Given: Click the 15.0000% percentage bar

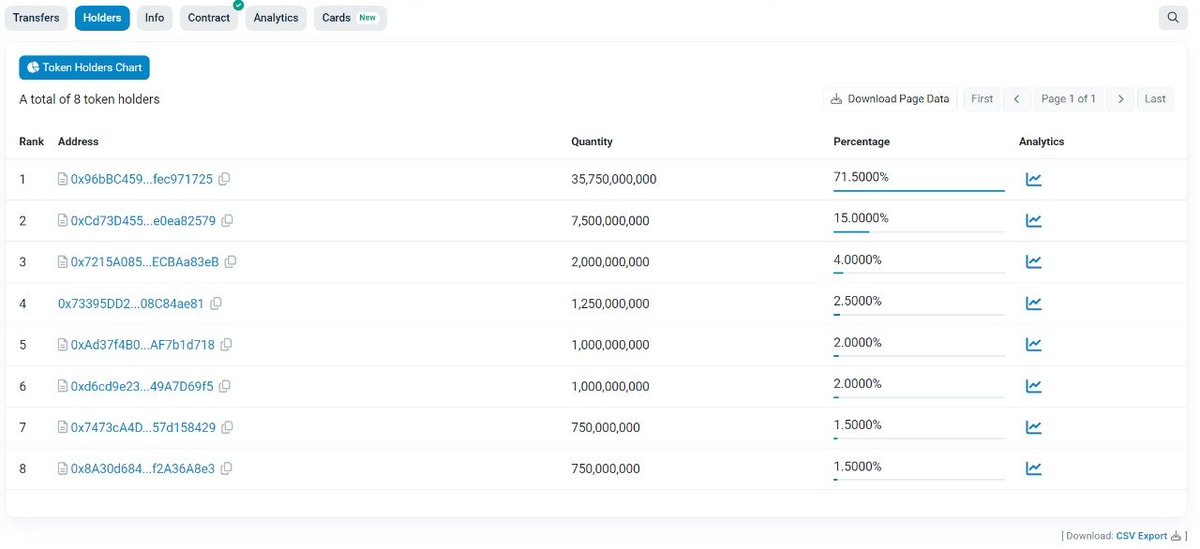Looking at the screenshot, I should coord(919,231).
